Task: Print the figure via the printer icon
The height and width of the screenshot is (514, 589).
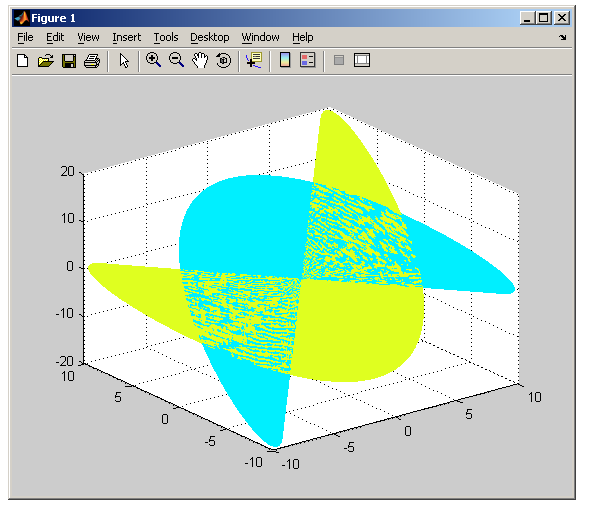Action: (92, 60)
